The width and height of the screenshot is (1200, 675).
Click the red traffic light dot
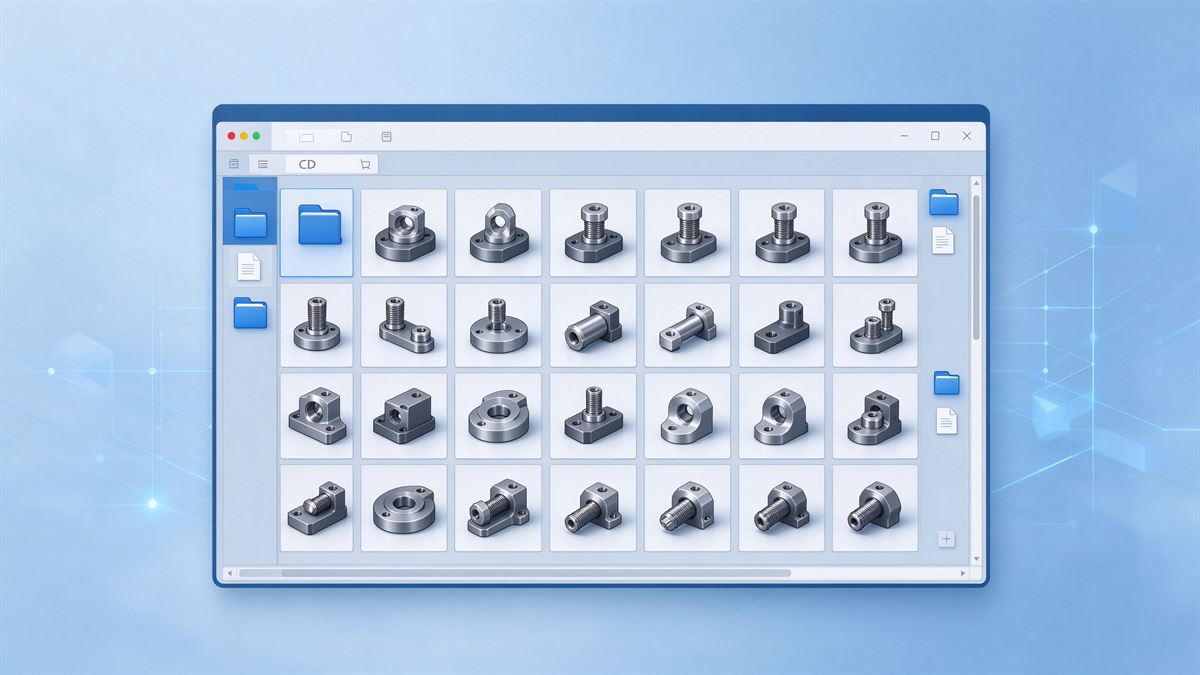pyautogui.click(x=232, y=136)
